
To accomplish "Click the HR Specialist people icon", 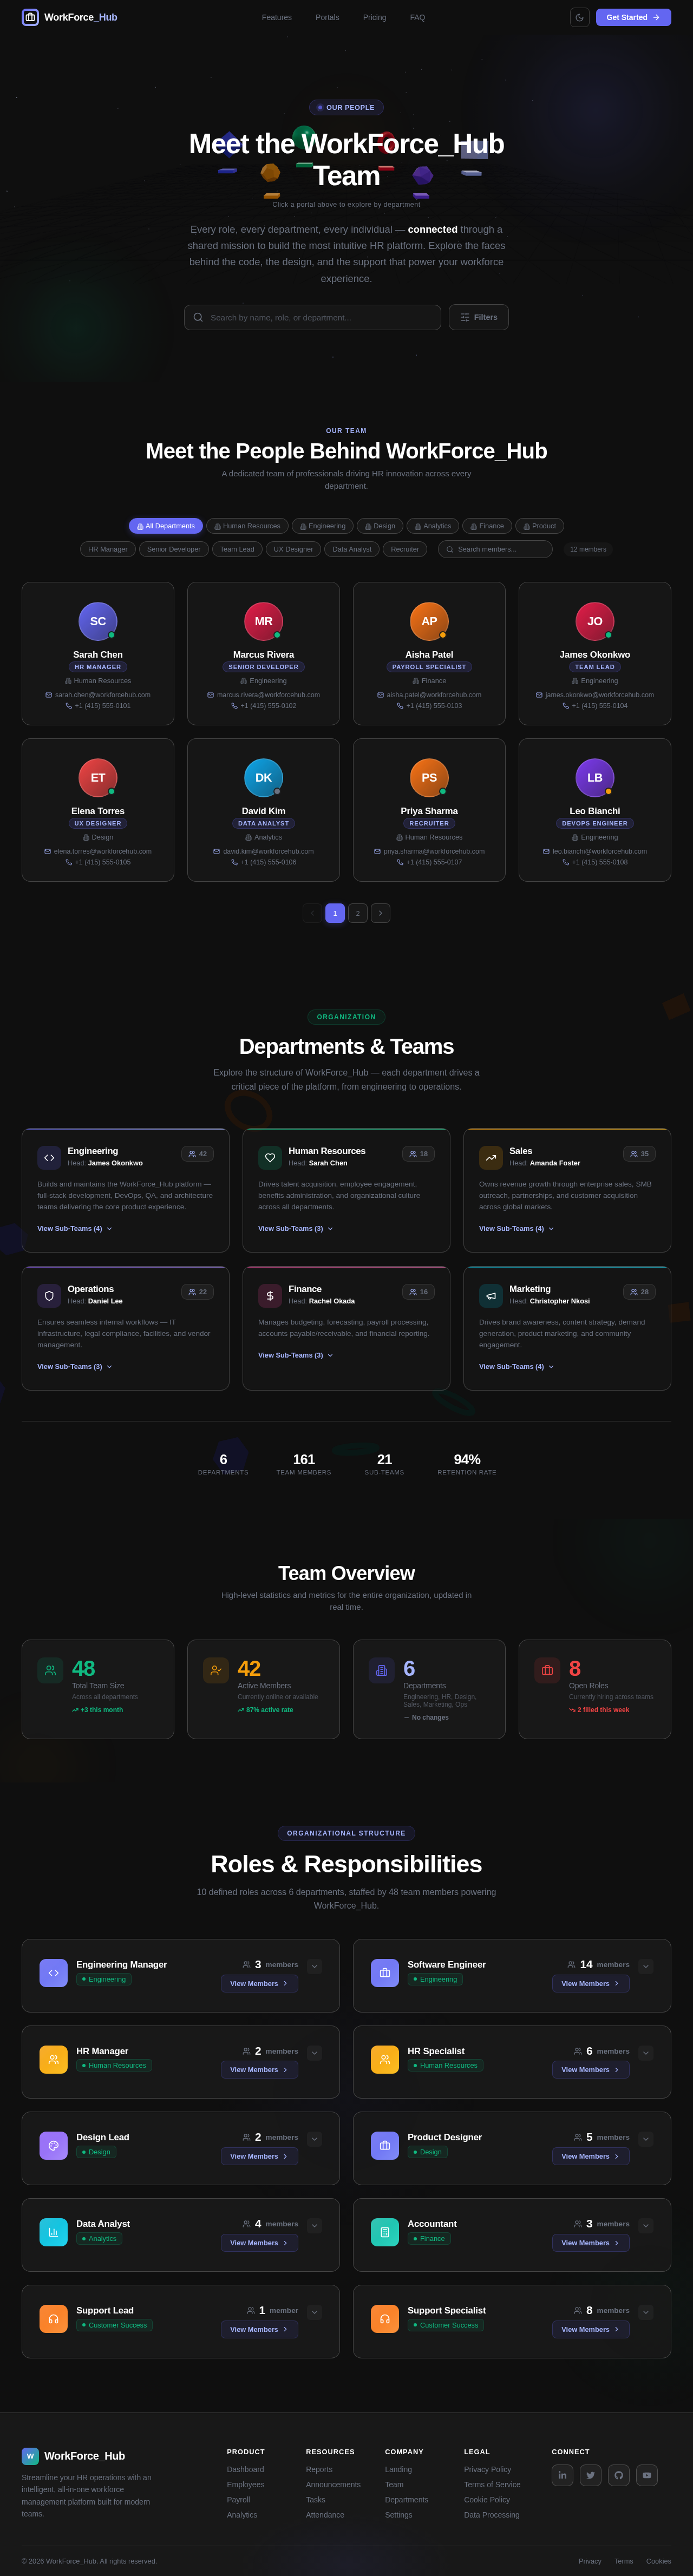I will (385, 2059).
